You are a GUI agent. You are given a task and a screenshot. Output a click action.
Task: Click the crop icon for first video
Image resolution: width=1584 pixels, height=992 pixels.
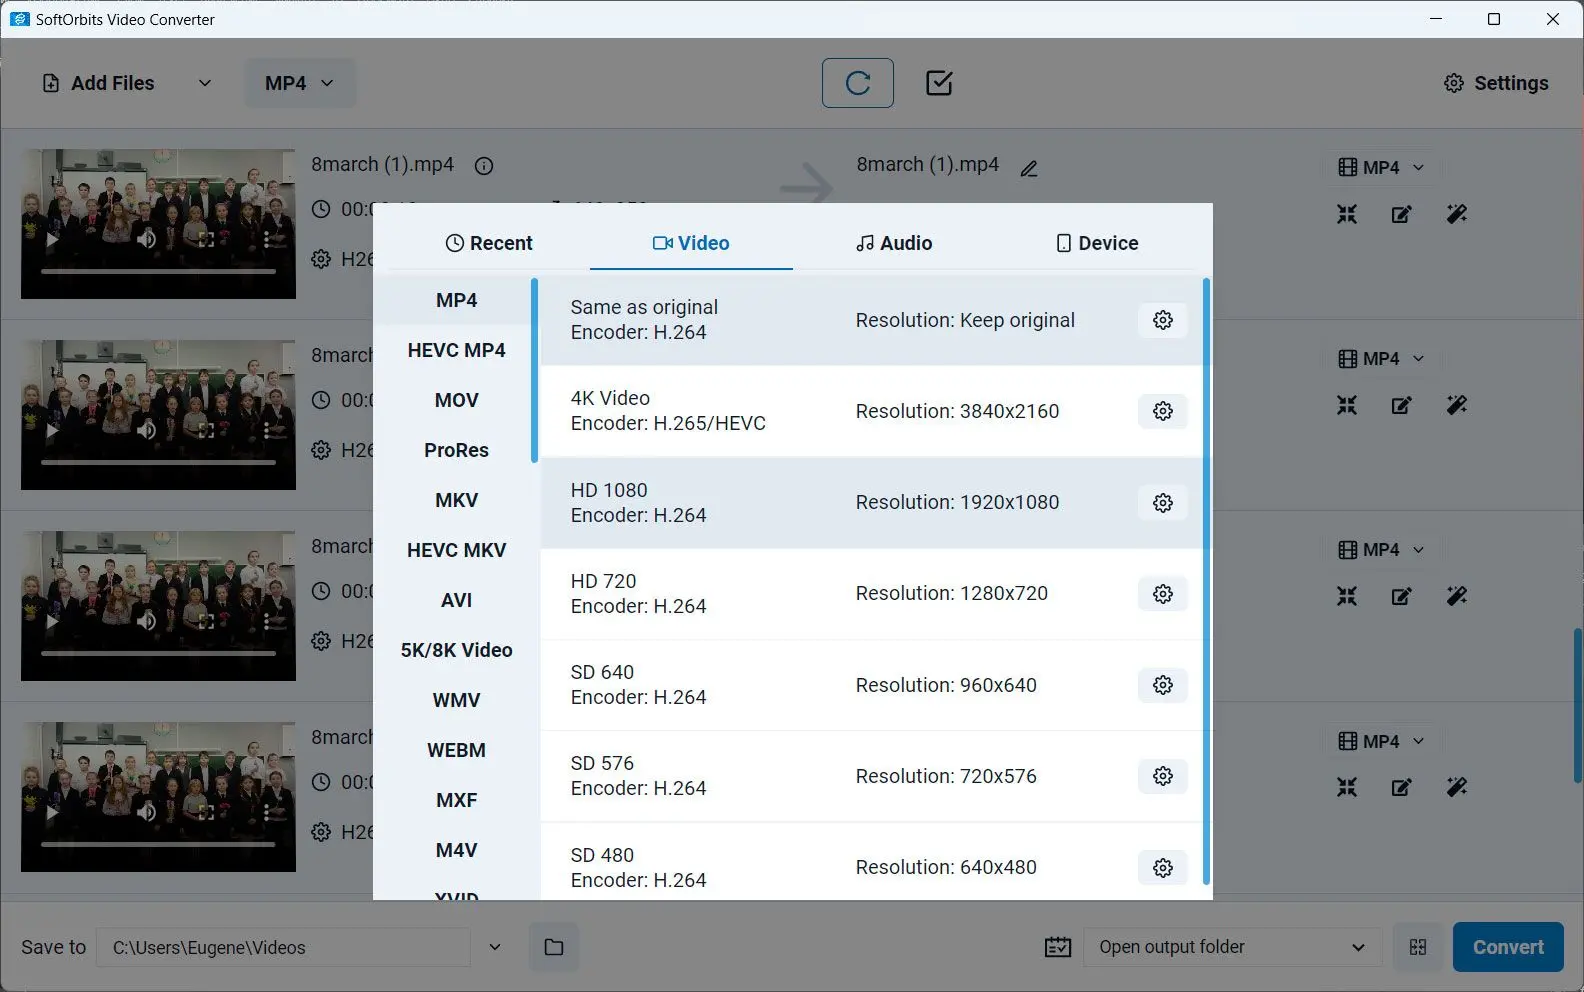click(1347, 214)
